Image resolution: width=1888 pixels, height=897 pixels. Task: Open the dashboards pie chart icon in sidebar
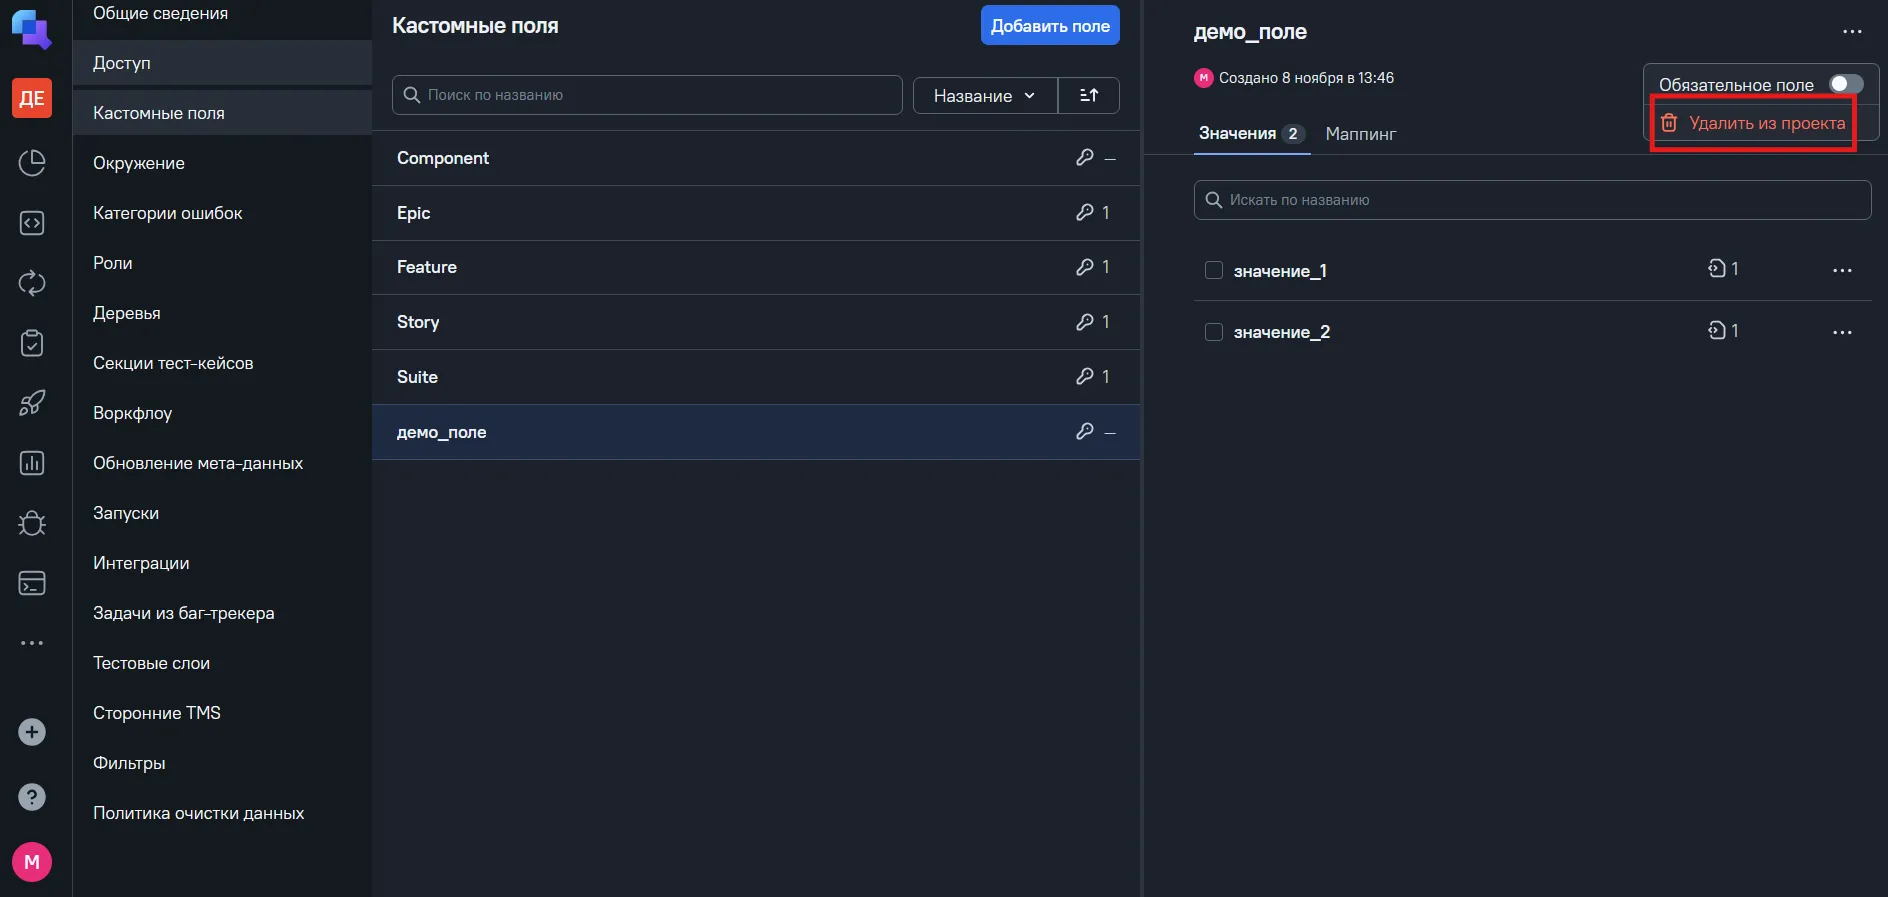pos(32,163)
